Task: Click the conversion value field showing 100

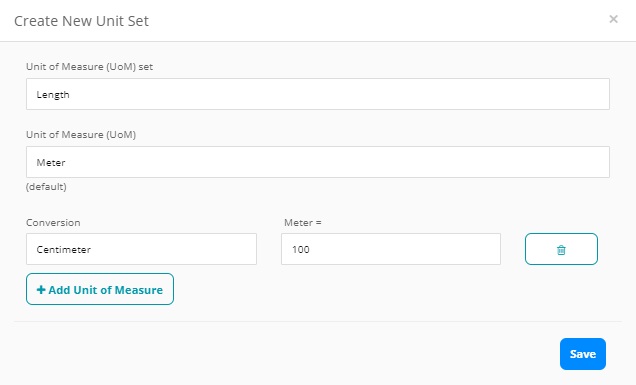Action: point(391,249)
